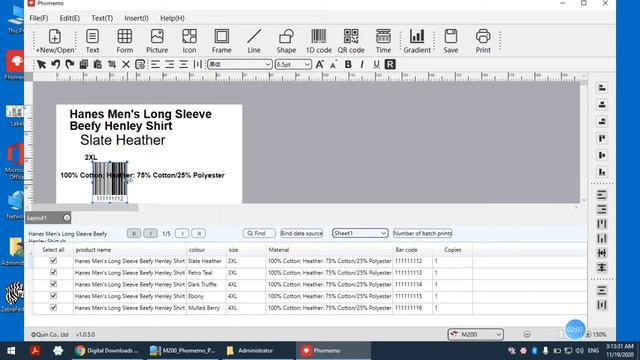Delete the selected object with X
The height and width of the screenshot is (360, 640).
[x=126, y=64]
